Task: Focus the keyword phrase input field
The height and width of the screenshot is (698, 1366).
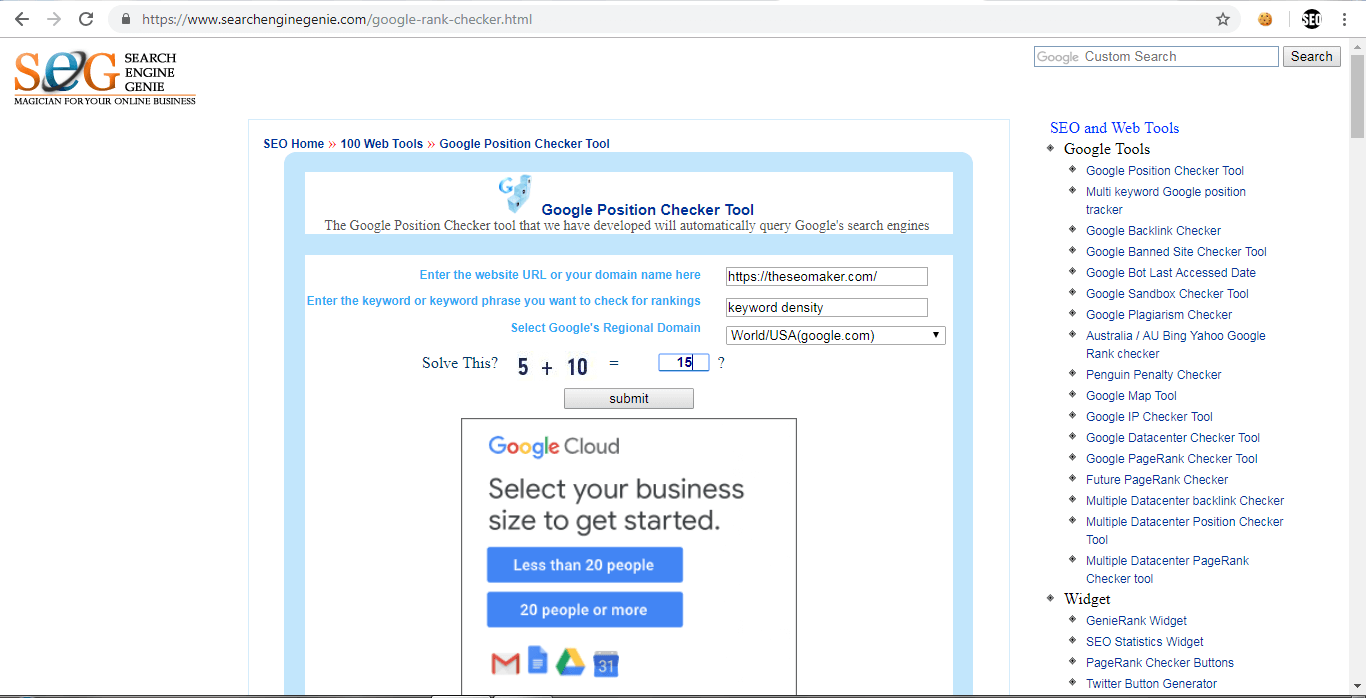Action: [x=827, y=308]
